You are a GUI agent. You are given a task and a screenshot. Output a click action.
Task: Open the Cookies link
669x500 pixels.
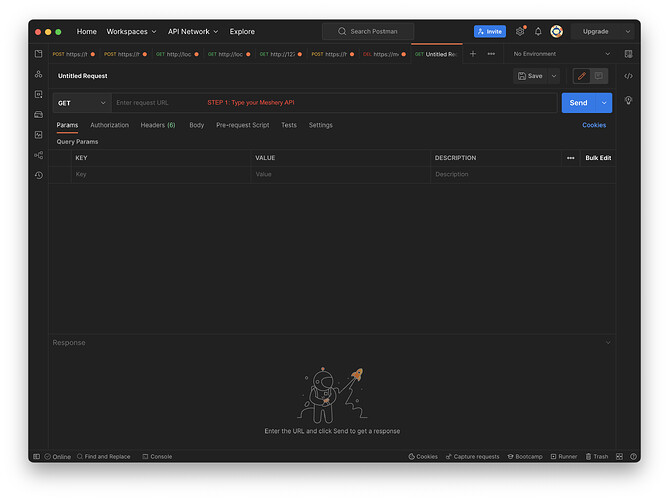(594, 125)
